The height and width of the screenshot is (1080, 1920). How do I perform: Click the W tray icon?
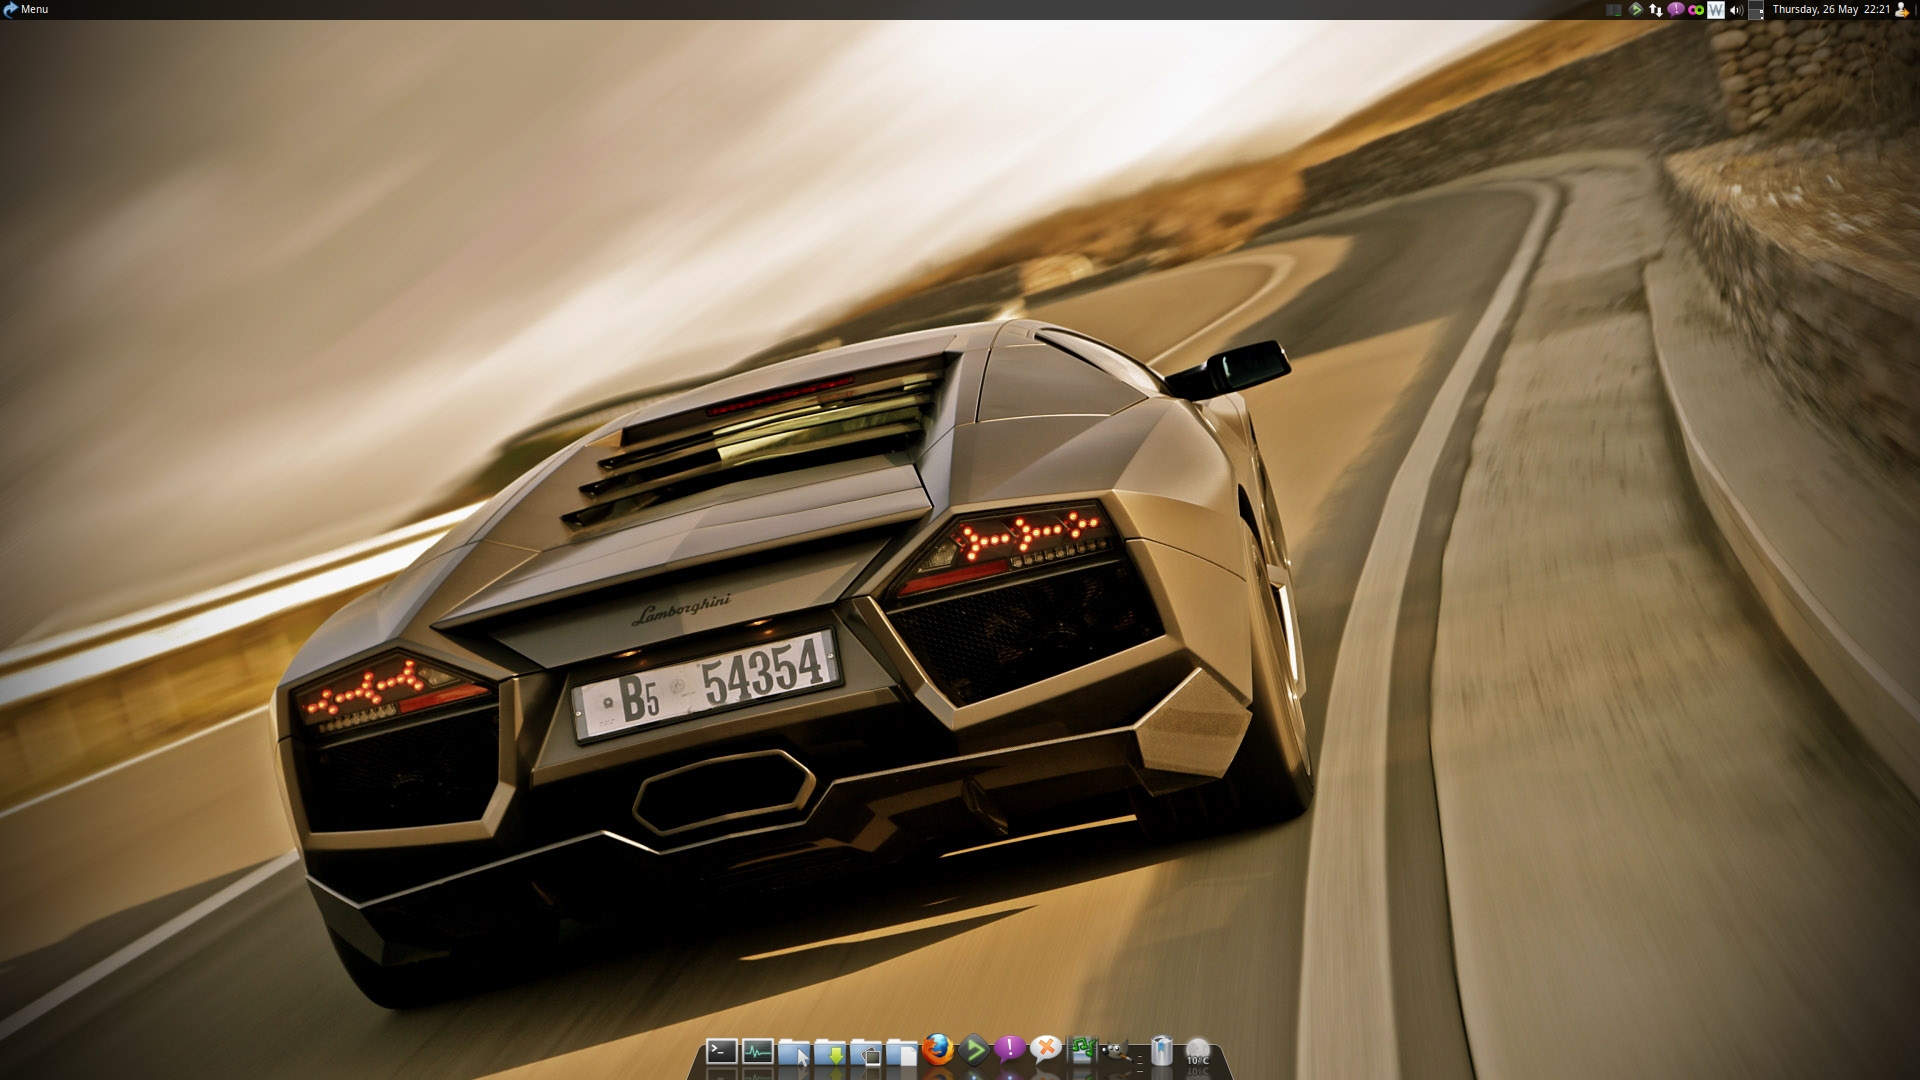(1716, 10)
